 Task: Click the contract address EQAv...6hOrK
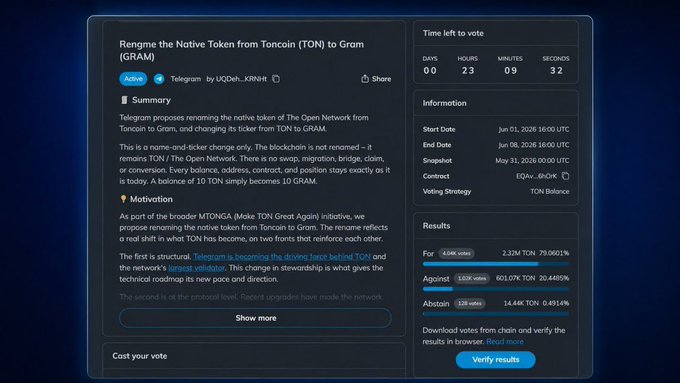(536, 176)
